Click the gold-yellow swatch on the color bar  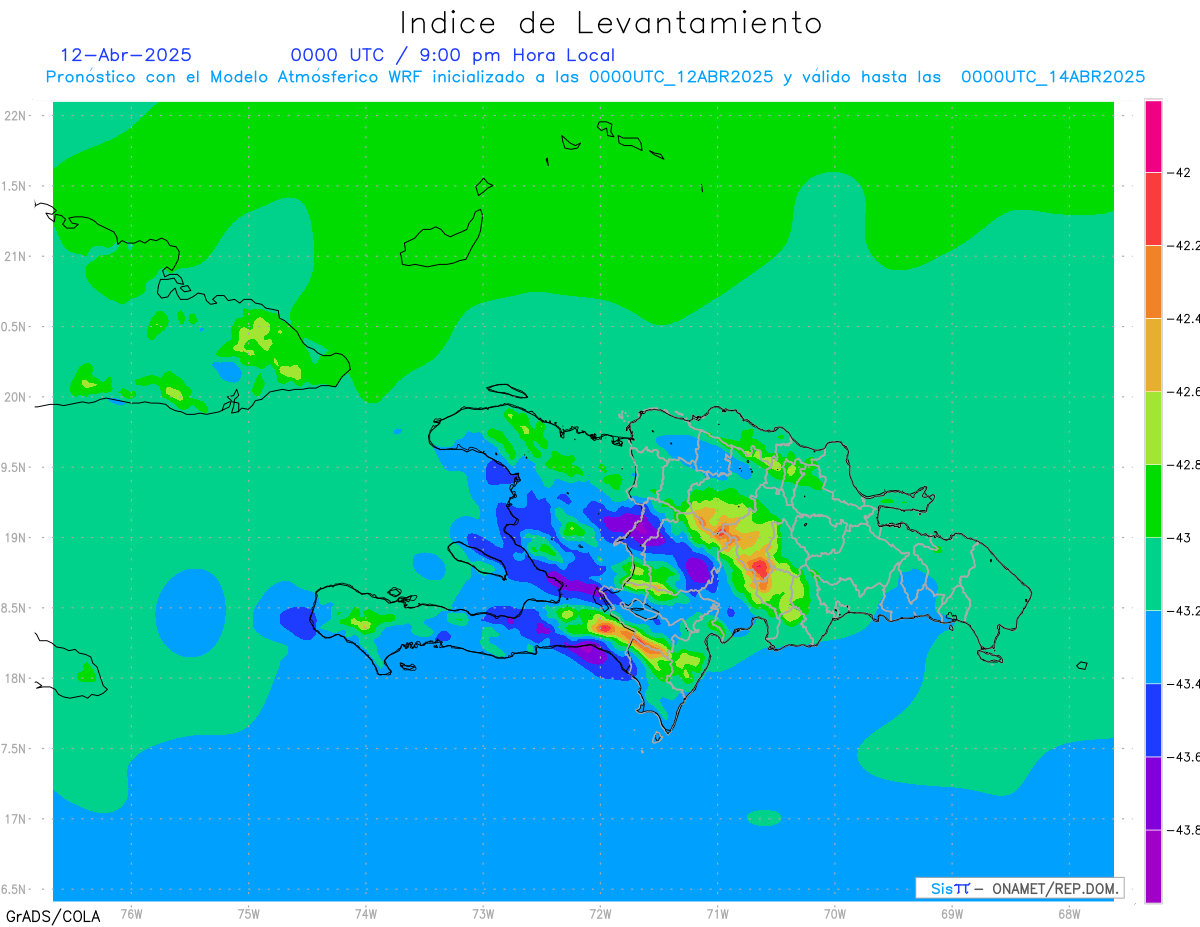point(1153,354)
